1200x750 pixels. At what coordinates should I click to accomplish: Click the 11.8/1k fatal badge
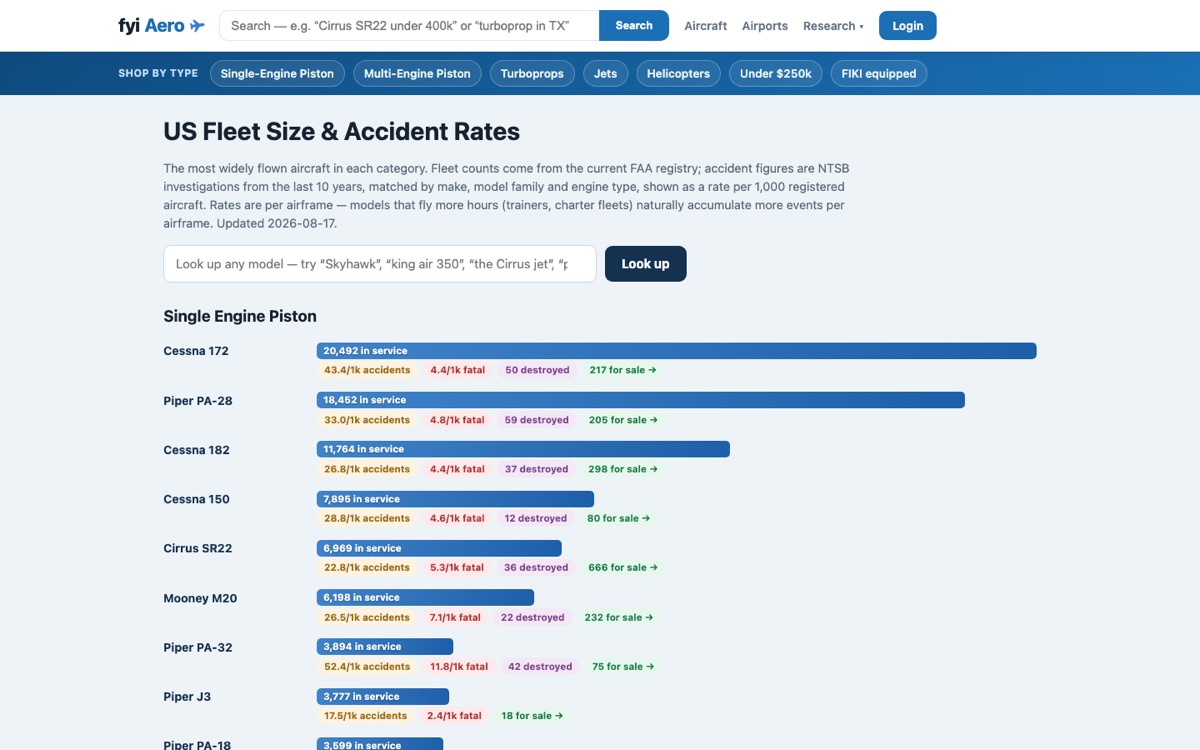[x=459, y=666]
